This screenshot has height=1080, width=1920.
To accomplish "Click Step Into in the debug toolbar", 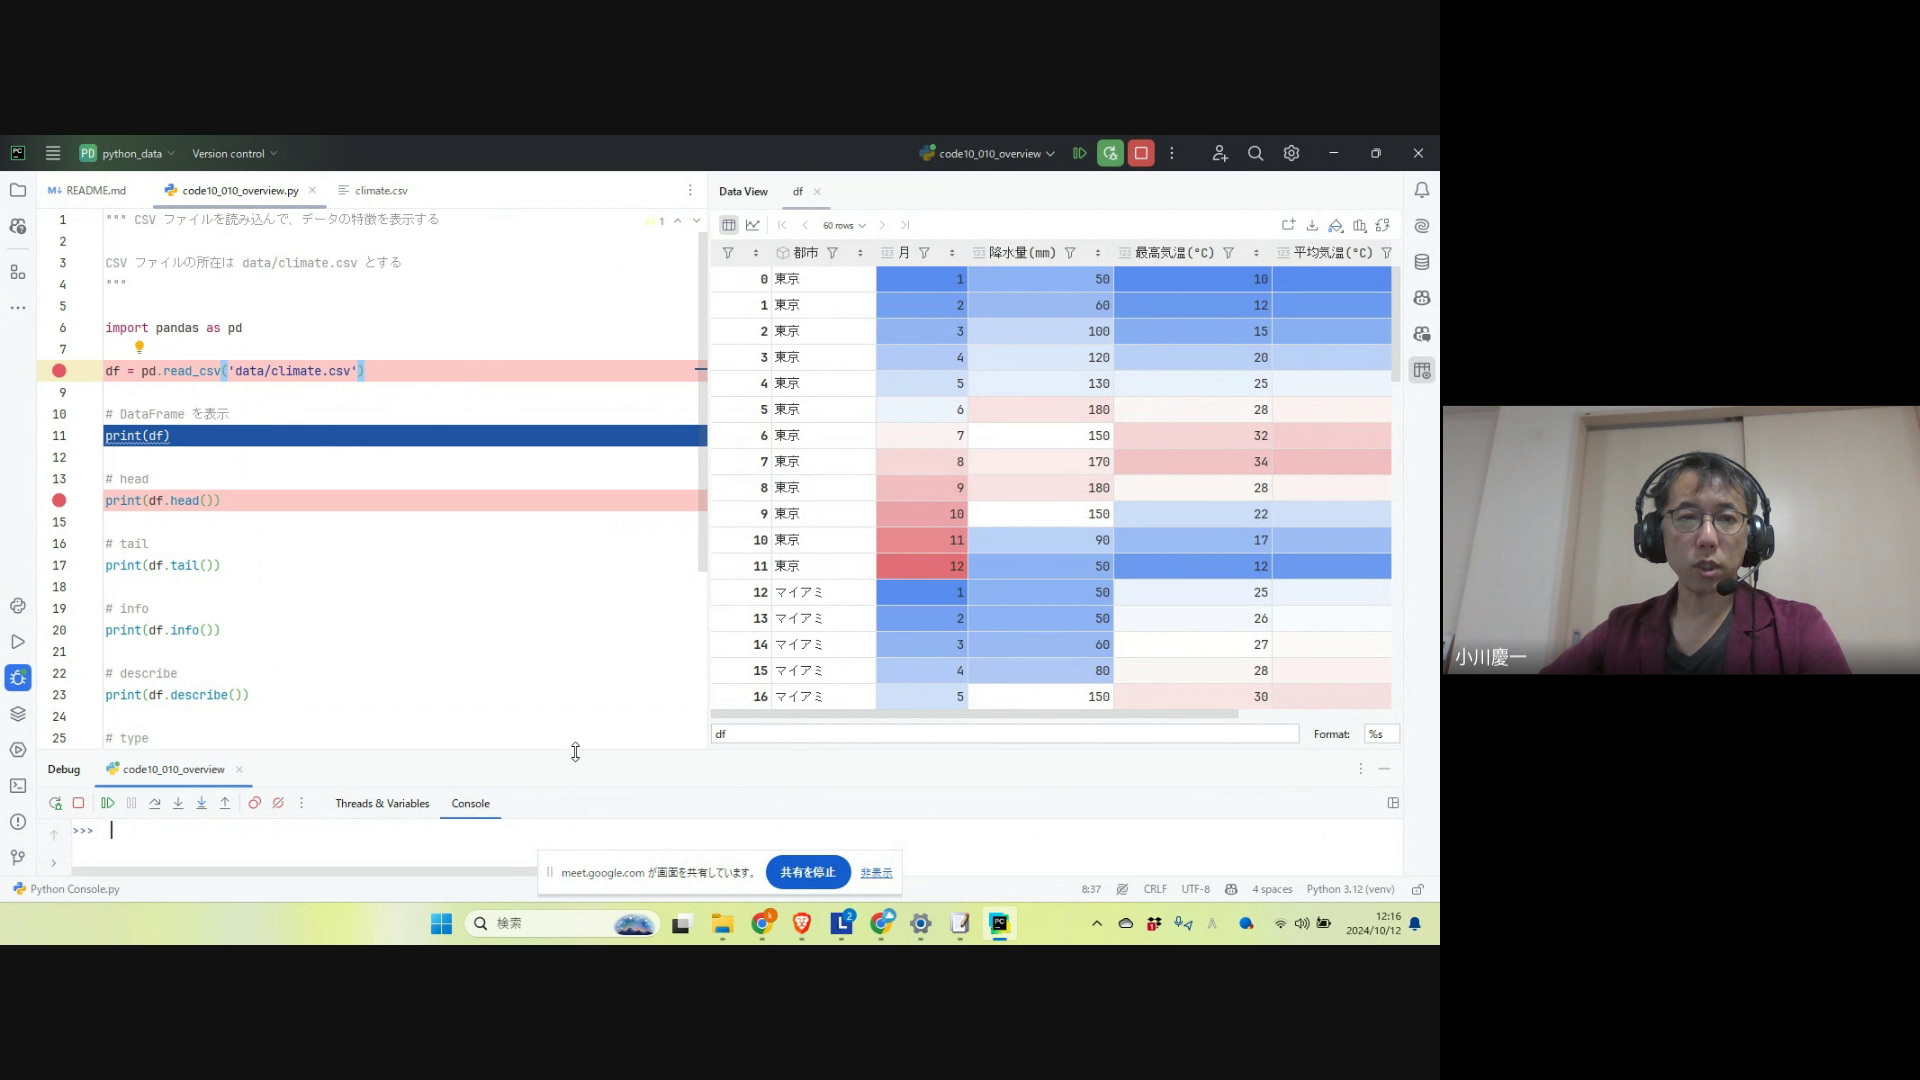I will point(178,803).
